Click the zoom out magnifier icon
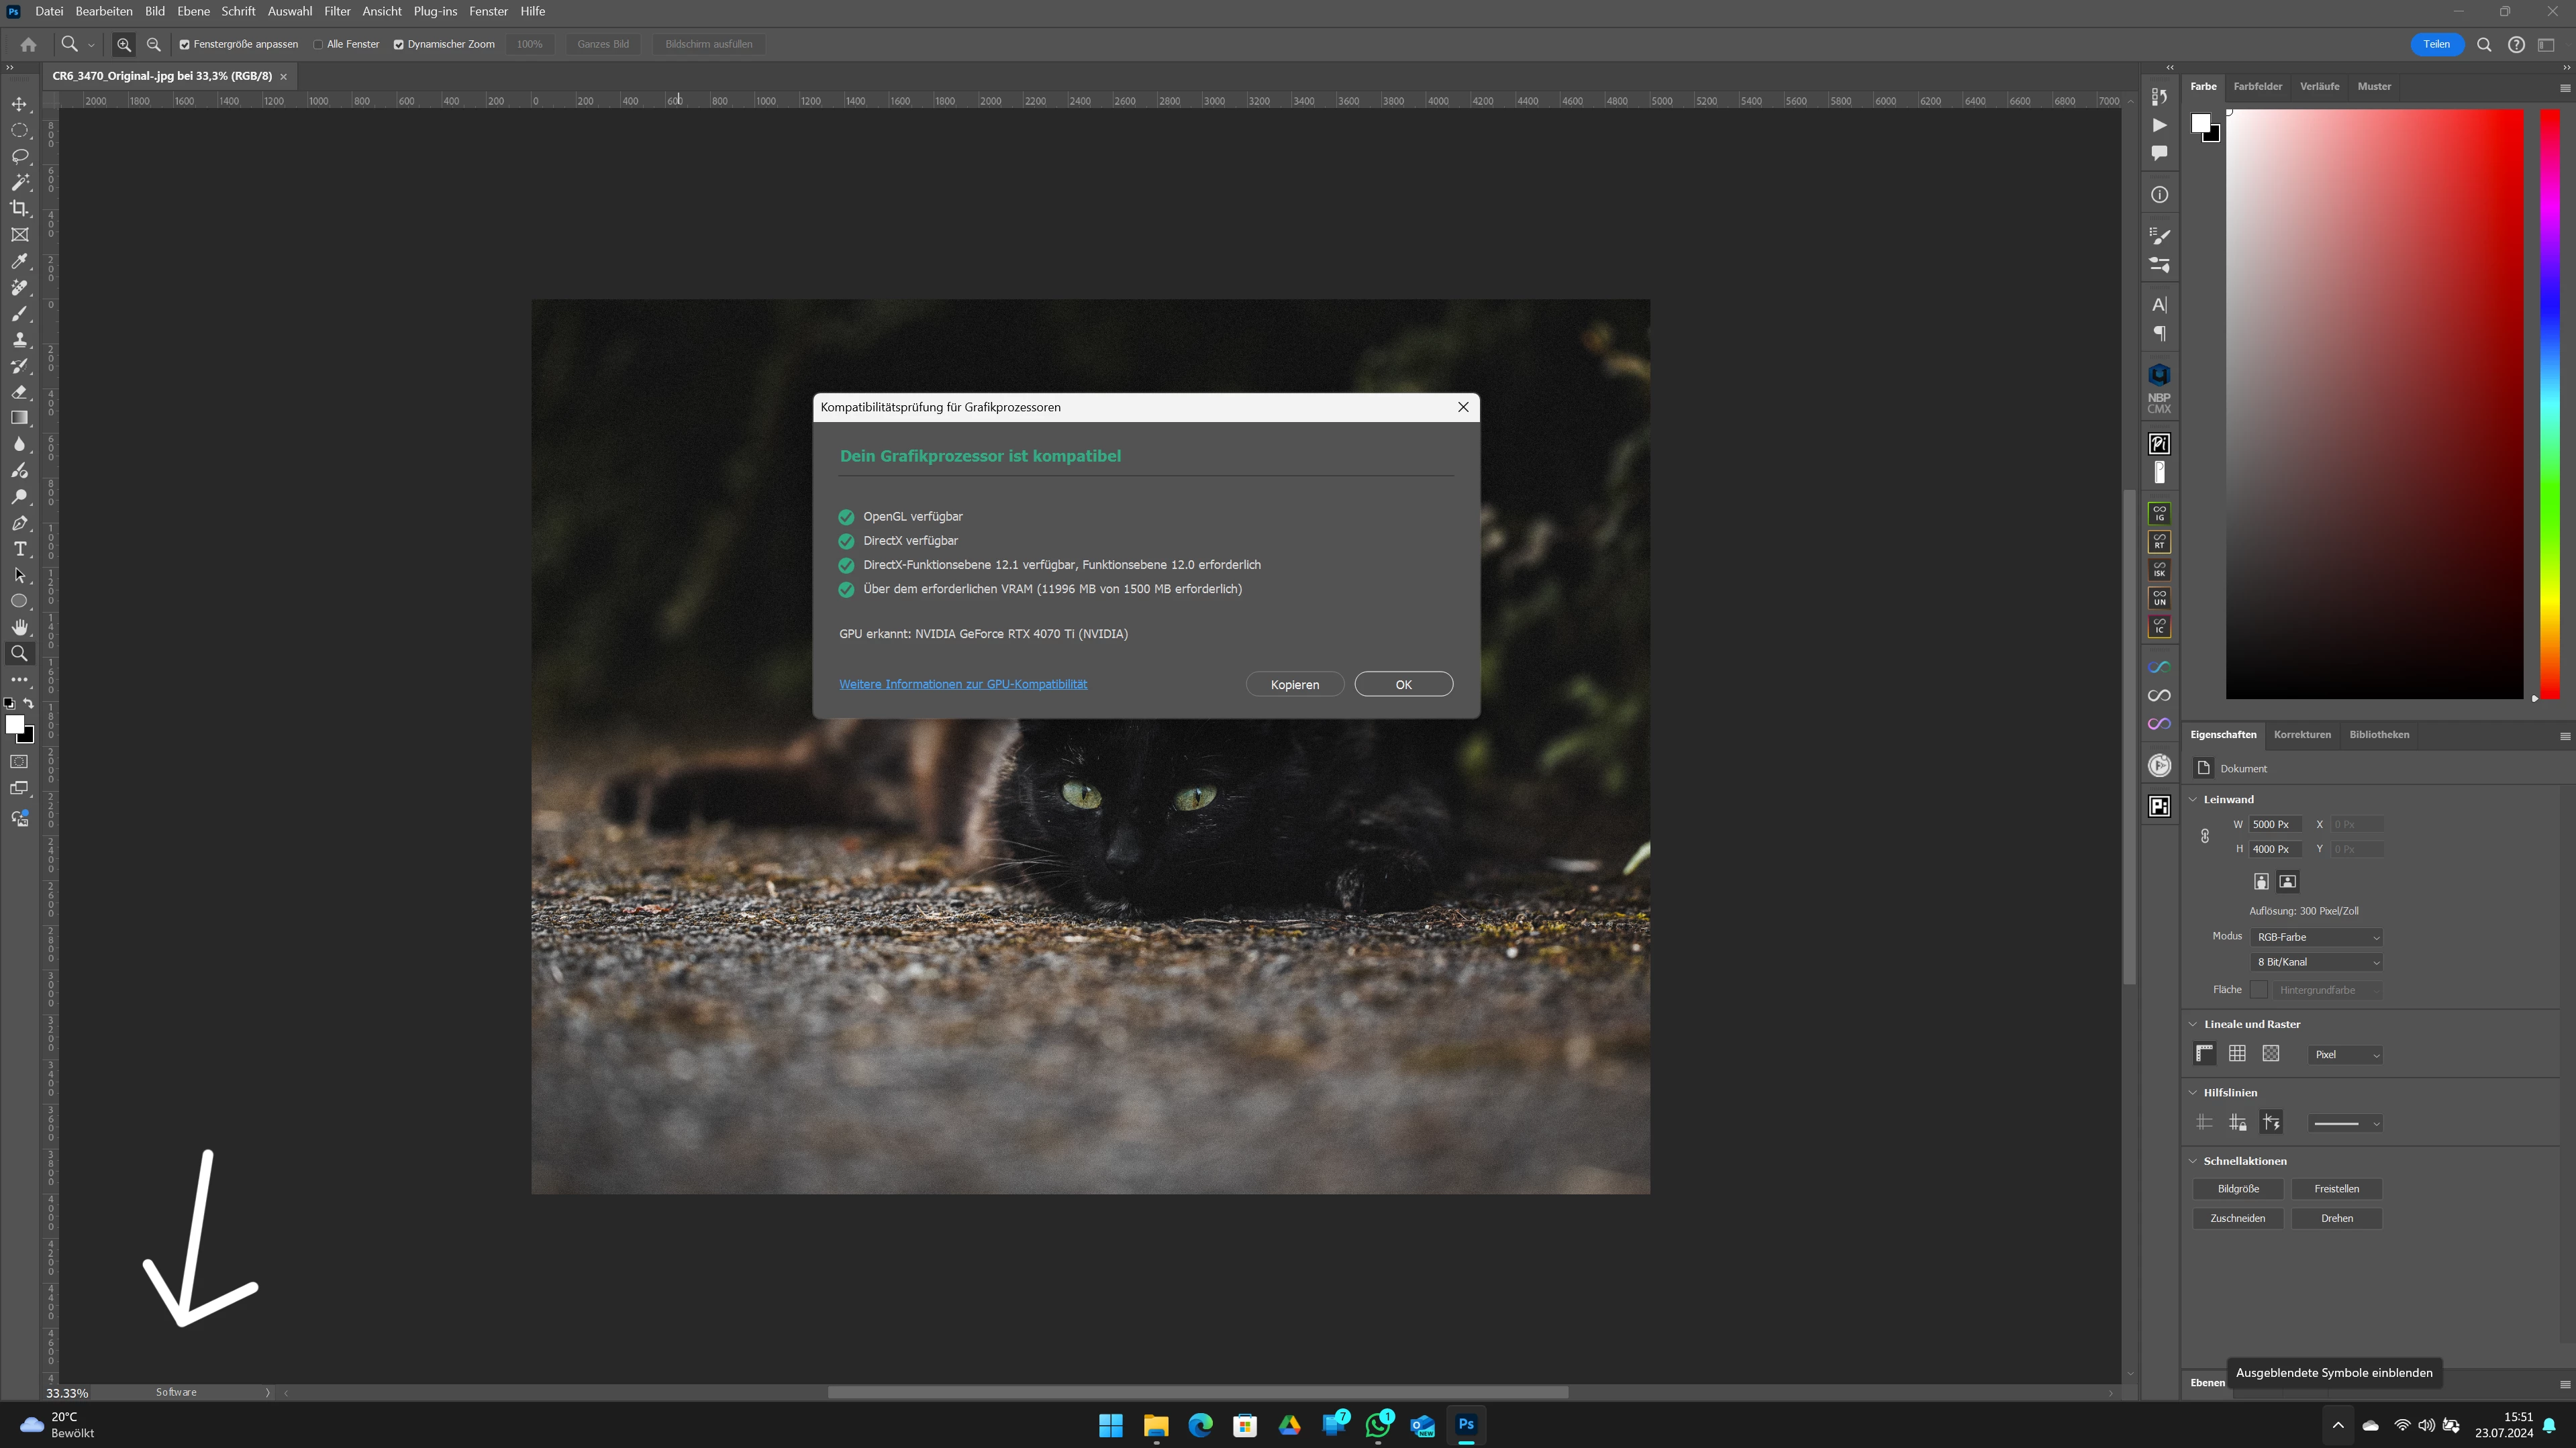2576x1448 pixels. tap(153, 44)
